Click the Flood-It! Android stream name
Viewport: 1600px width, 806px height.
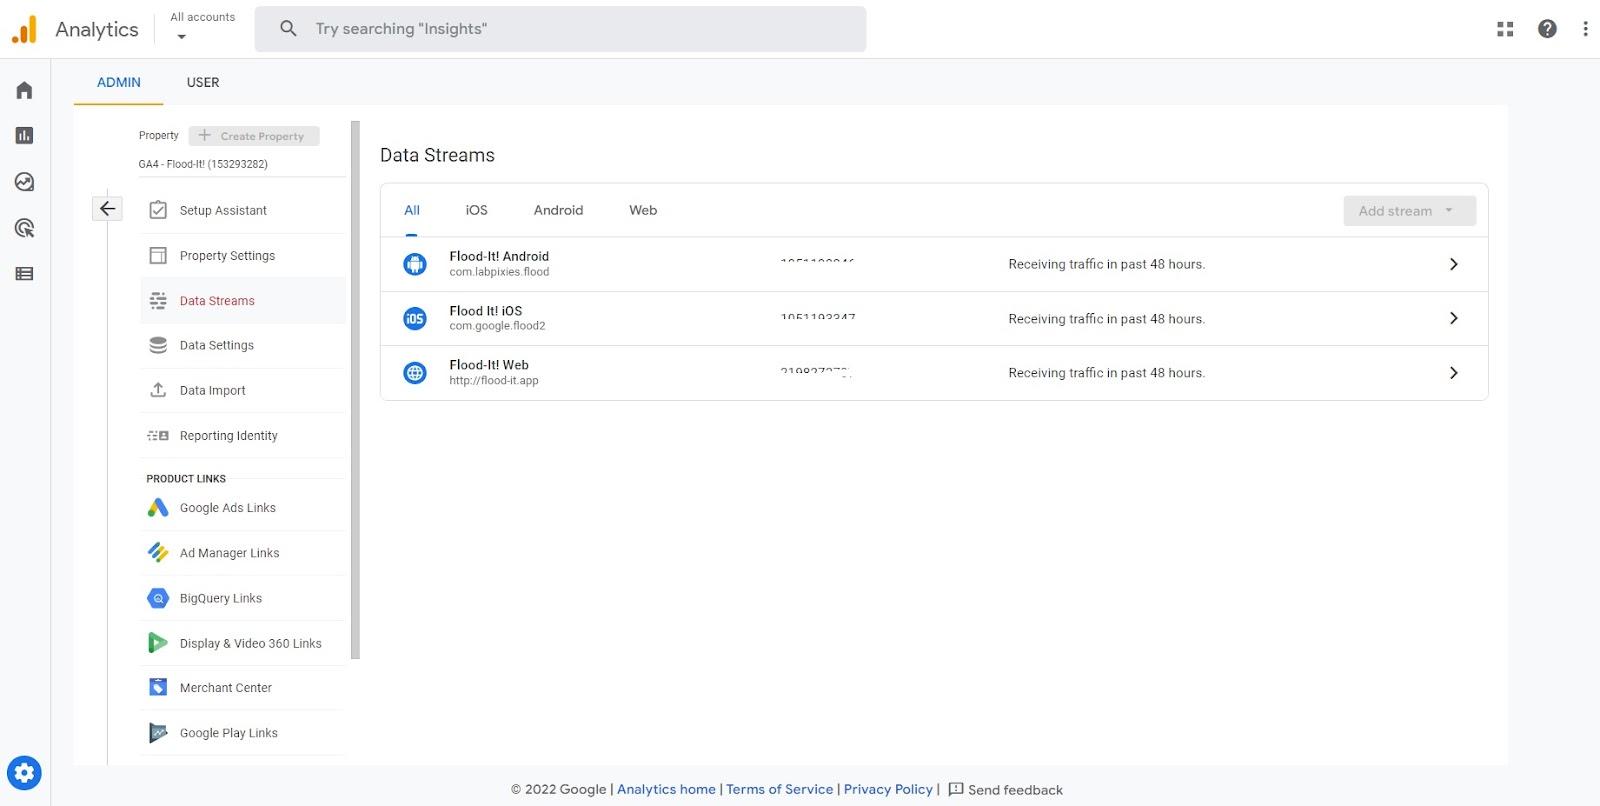tap(499, 256)
